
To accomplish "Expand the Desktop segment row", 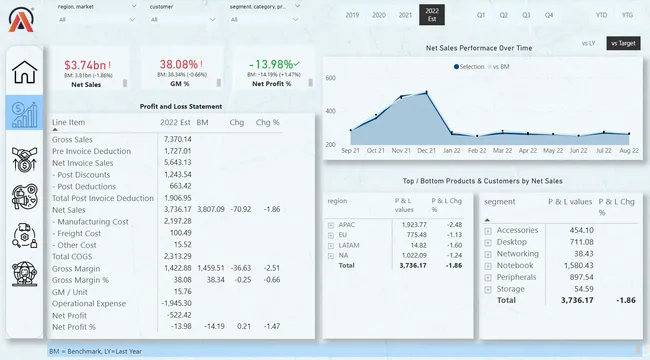I will pyautogui.click(x=488, y=242).
